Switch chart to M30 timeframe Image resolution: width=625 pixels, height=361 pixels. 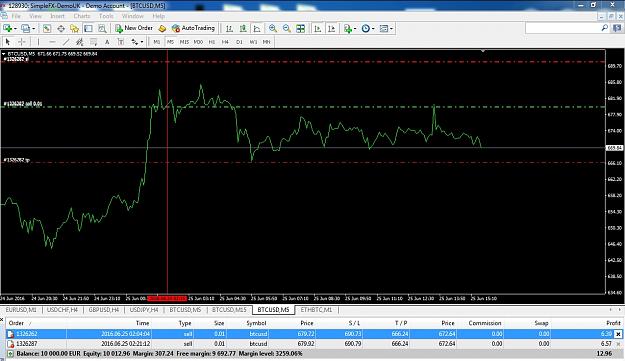point(198,42)
